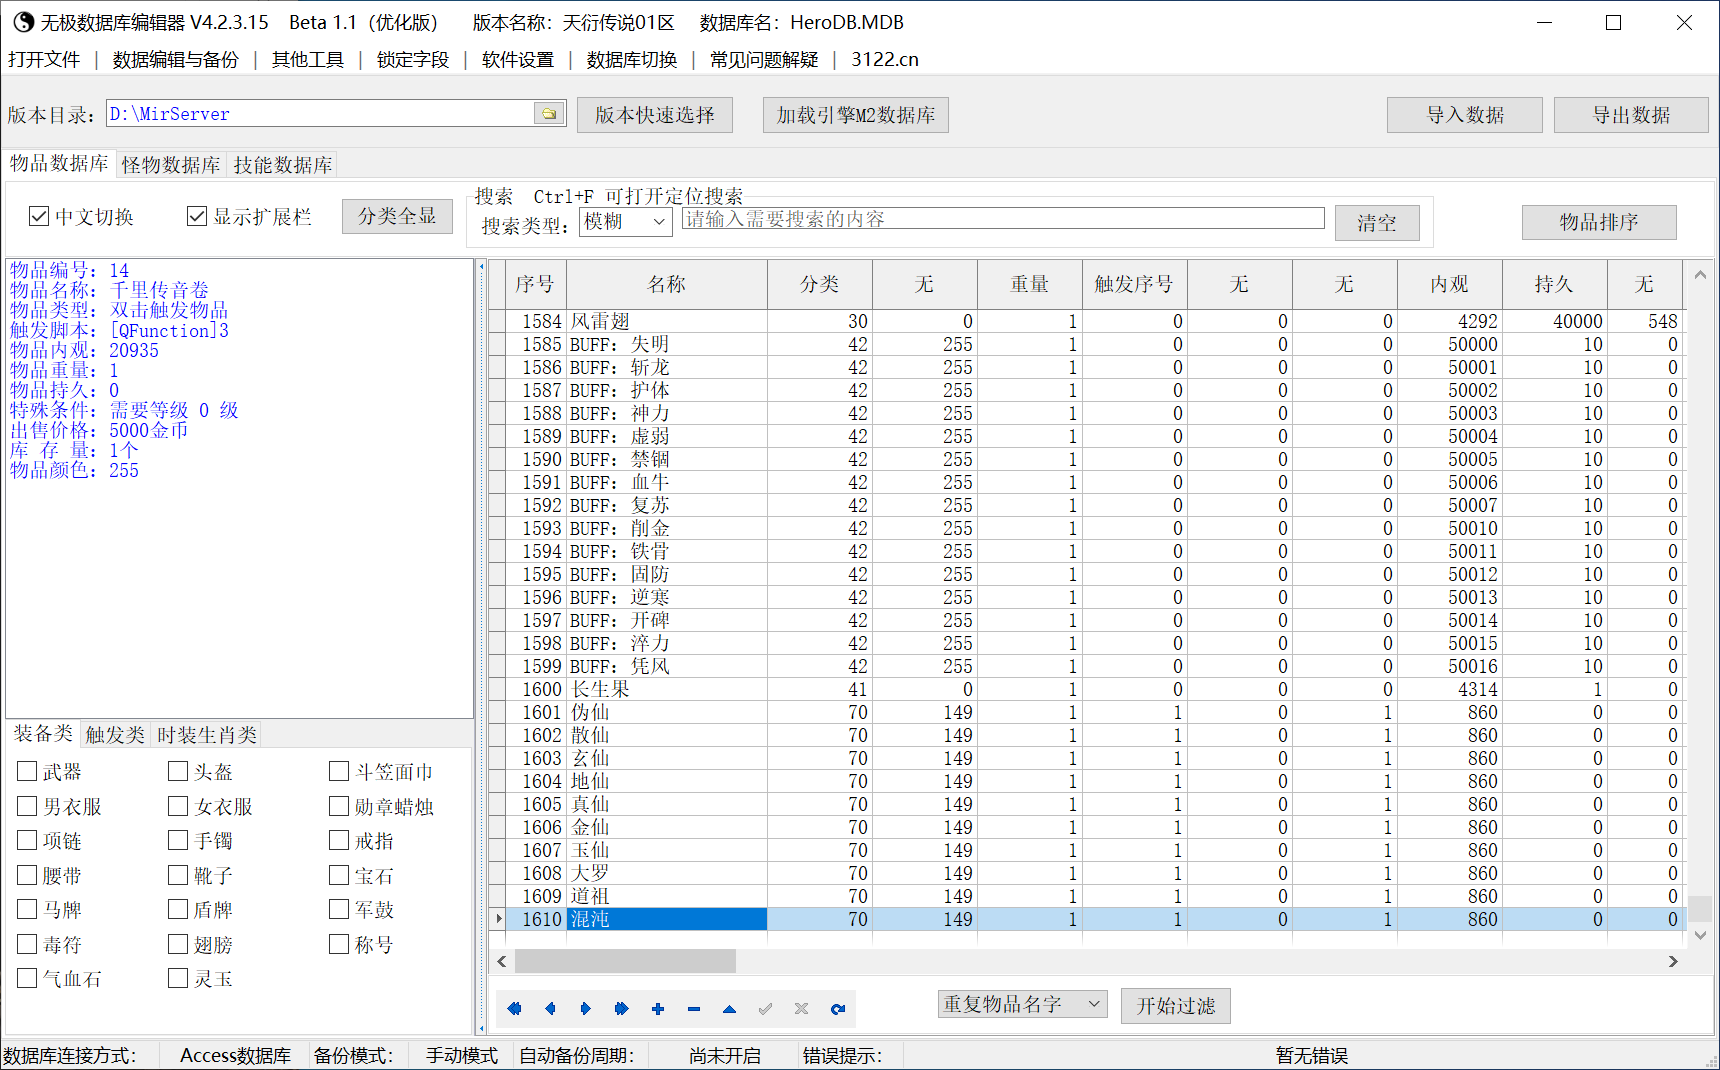This screenshot has height=1070, width=1720.
Task: Click horizontal scrollbar right arrow
Action: [x=1673, y=961]
